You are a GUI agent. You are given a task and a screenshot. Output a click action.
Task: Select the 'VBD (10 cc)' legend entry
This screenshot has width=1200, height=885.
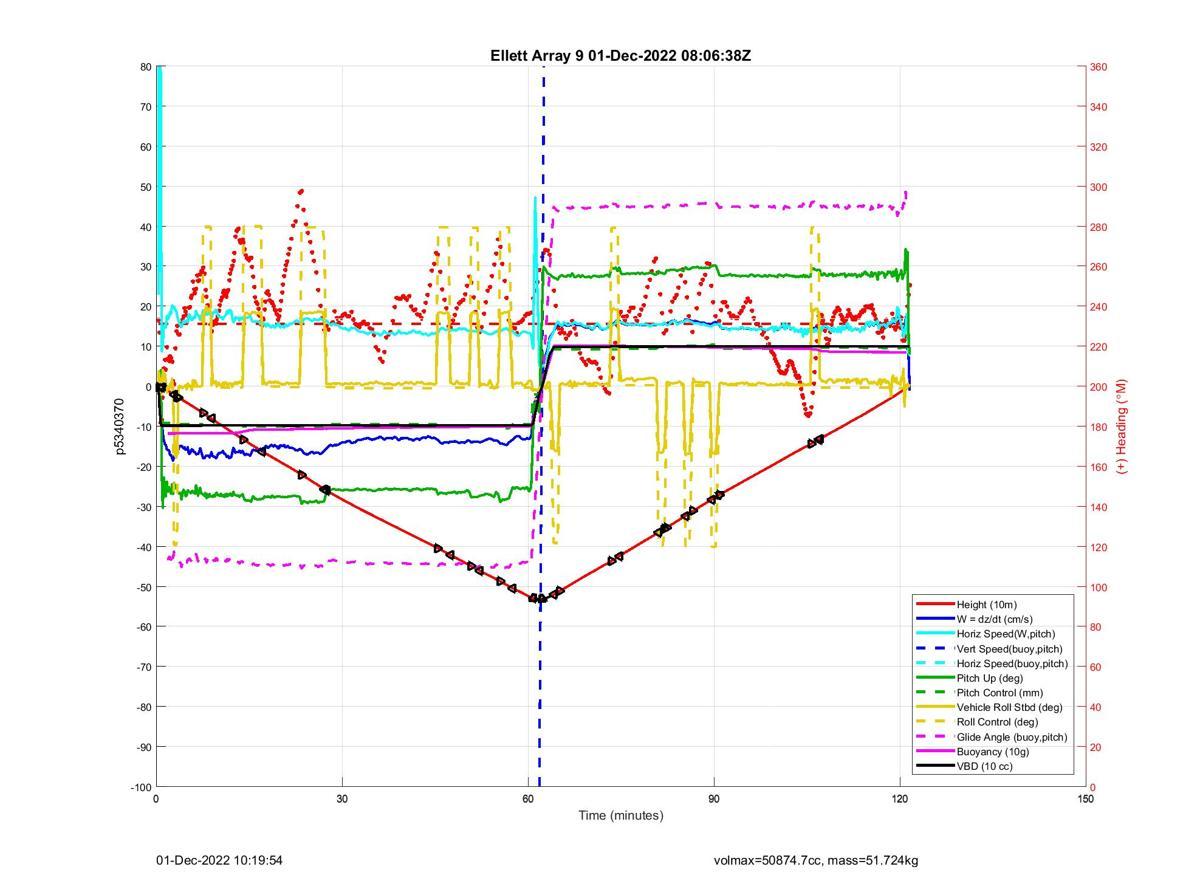[985, 766]
